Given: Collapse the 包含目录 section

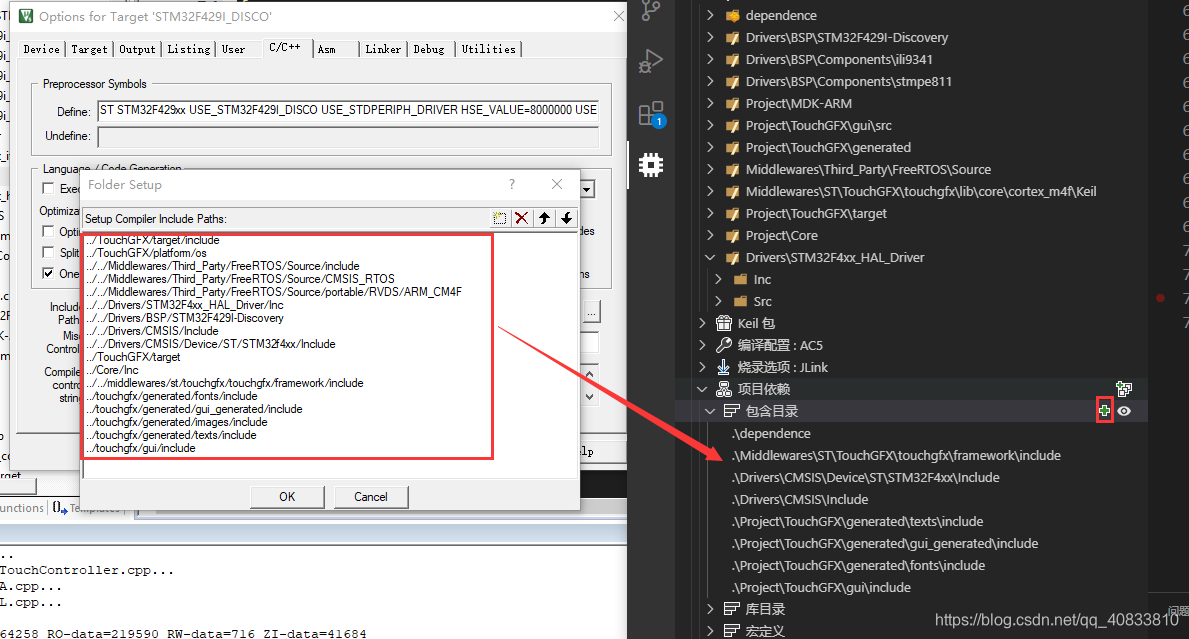Looking at the screenshot, I should (710, 411).
